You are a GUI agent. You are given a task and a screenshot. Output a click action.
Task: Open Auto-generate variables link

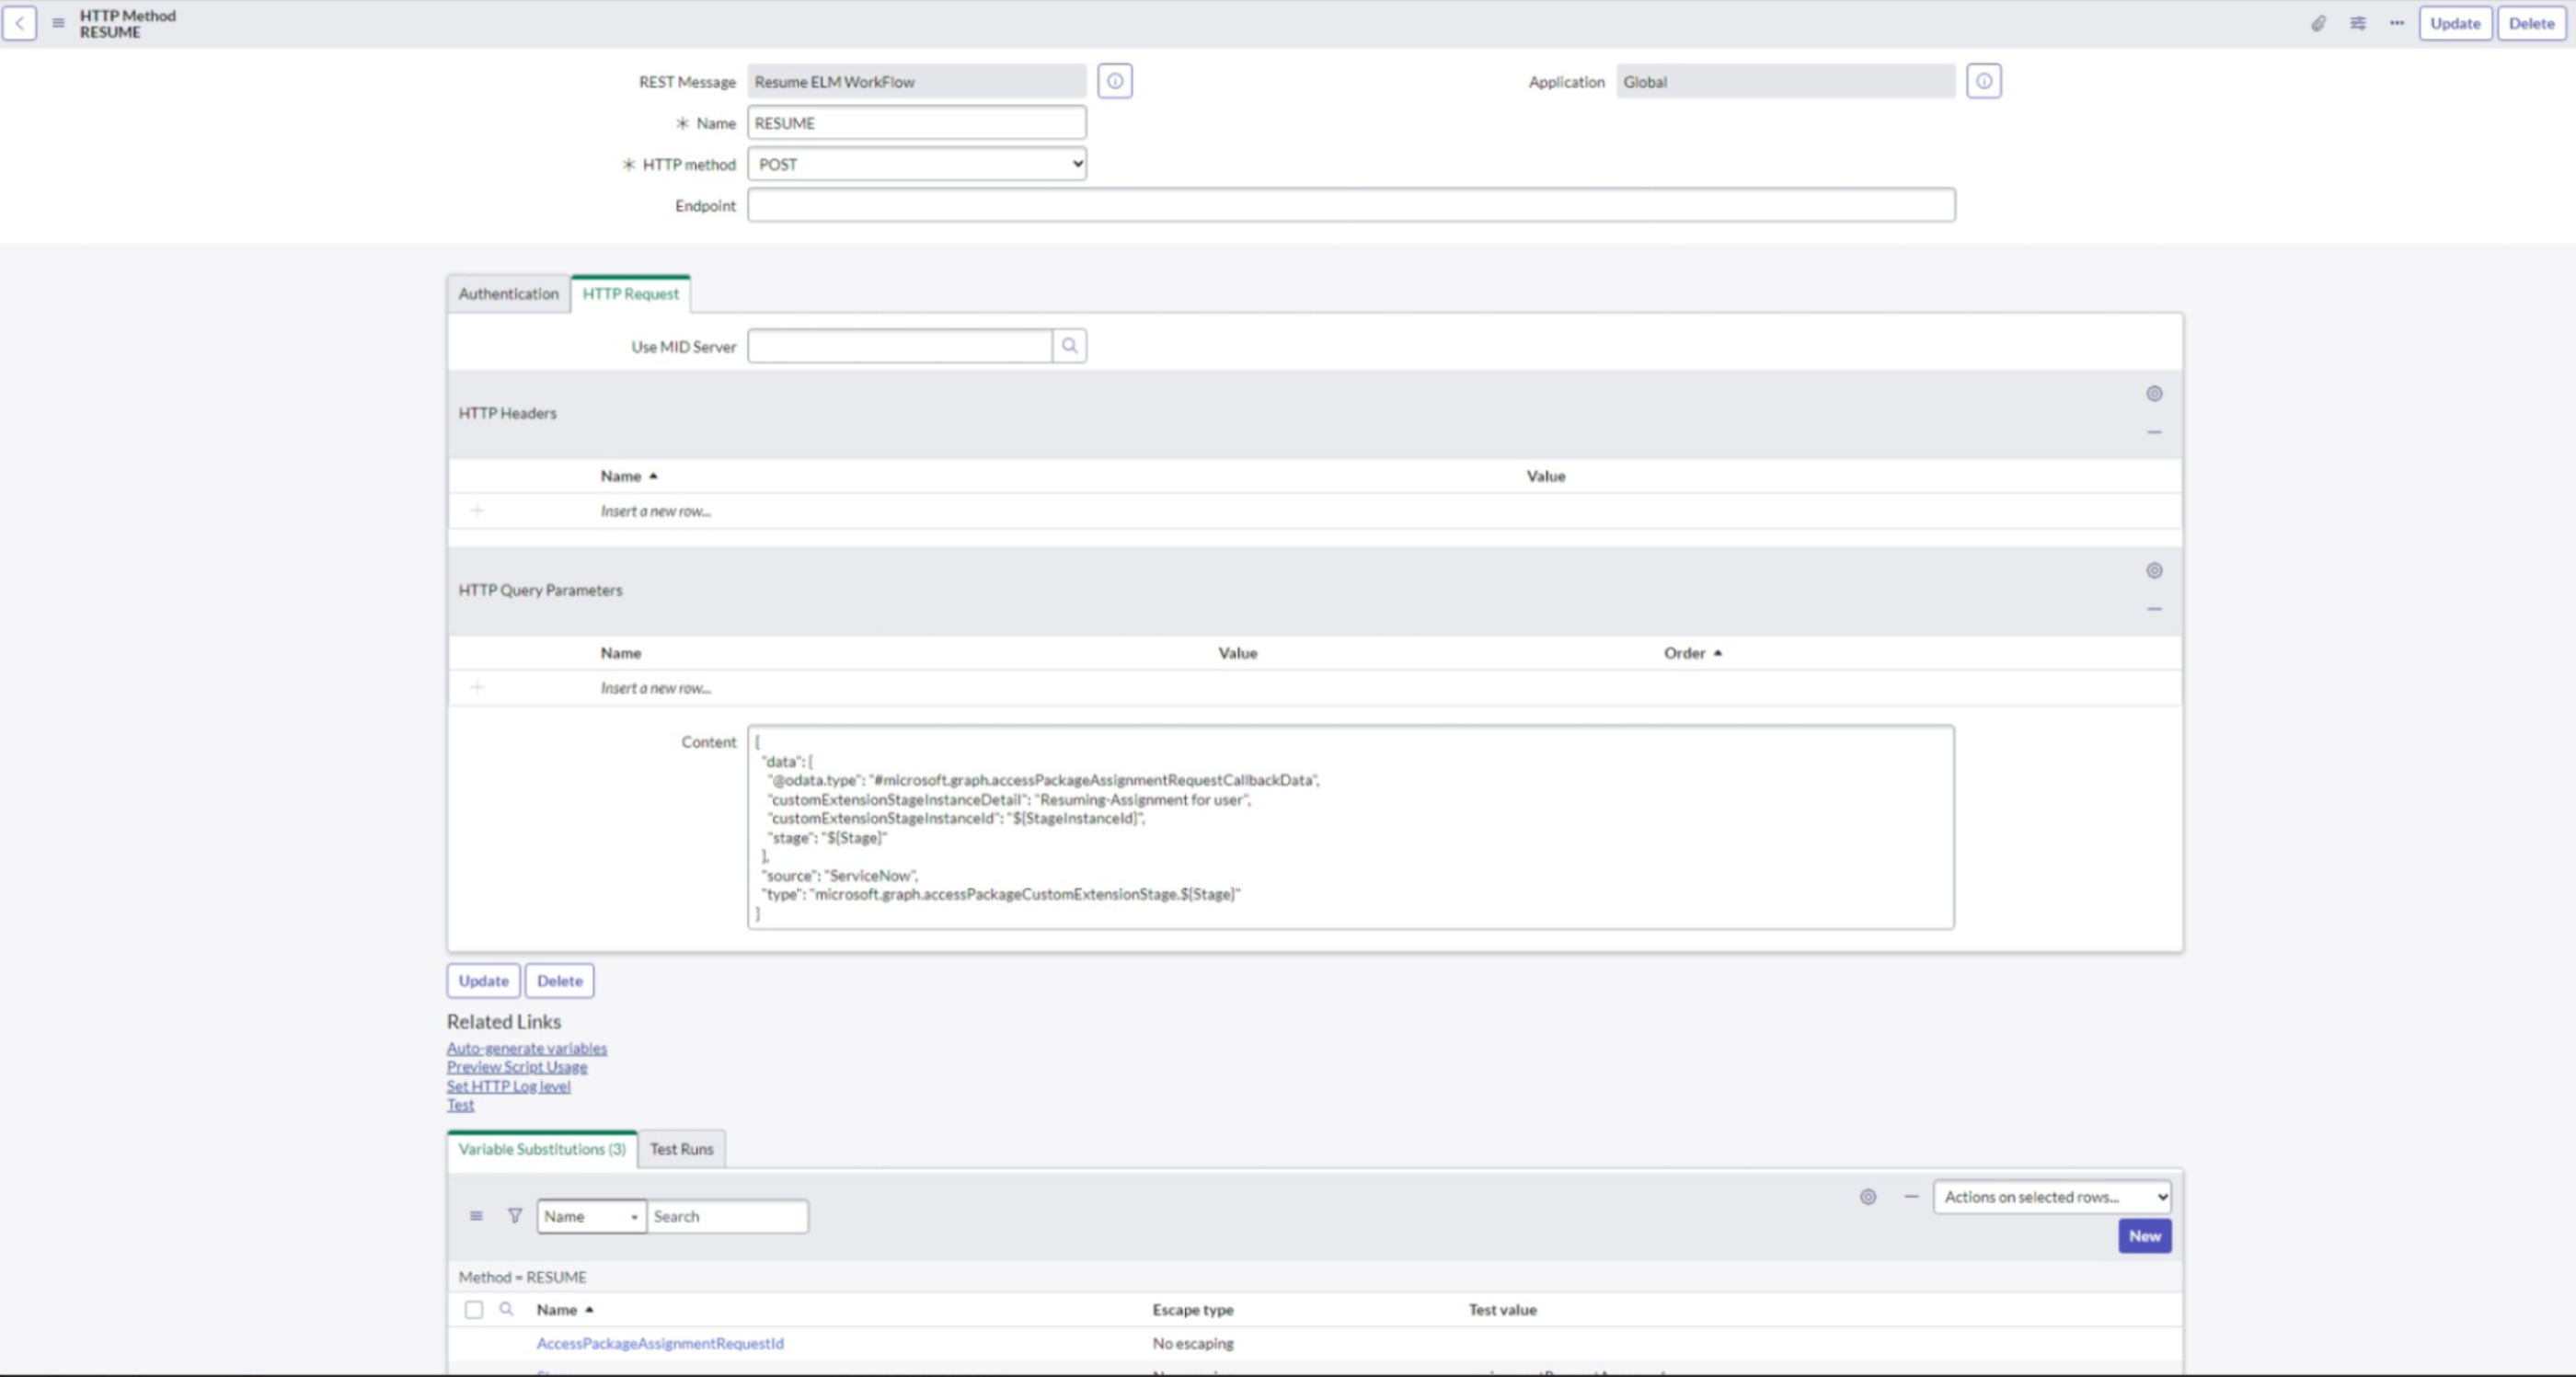pyautogui.click(x=527, y=1048)
